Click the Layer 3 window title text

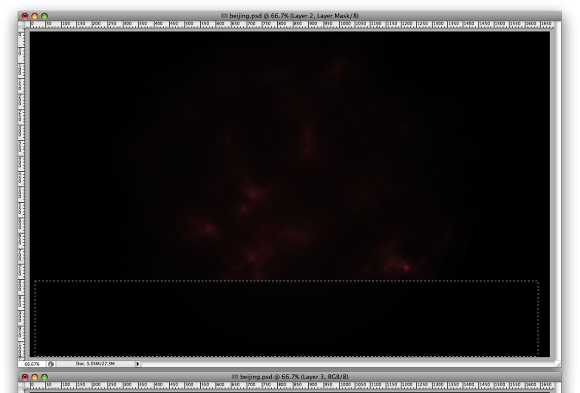[x=294, y=377]
